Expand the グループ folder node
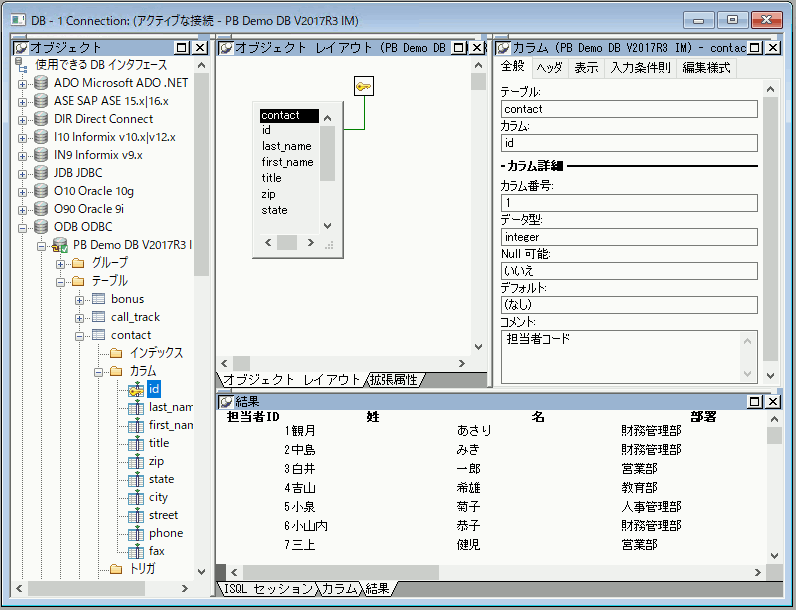Image resolution: width=796 pixels, height=610 pixels. [61, 263]
